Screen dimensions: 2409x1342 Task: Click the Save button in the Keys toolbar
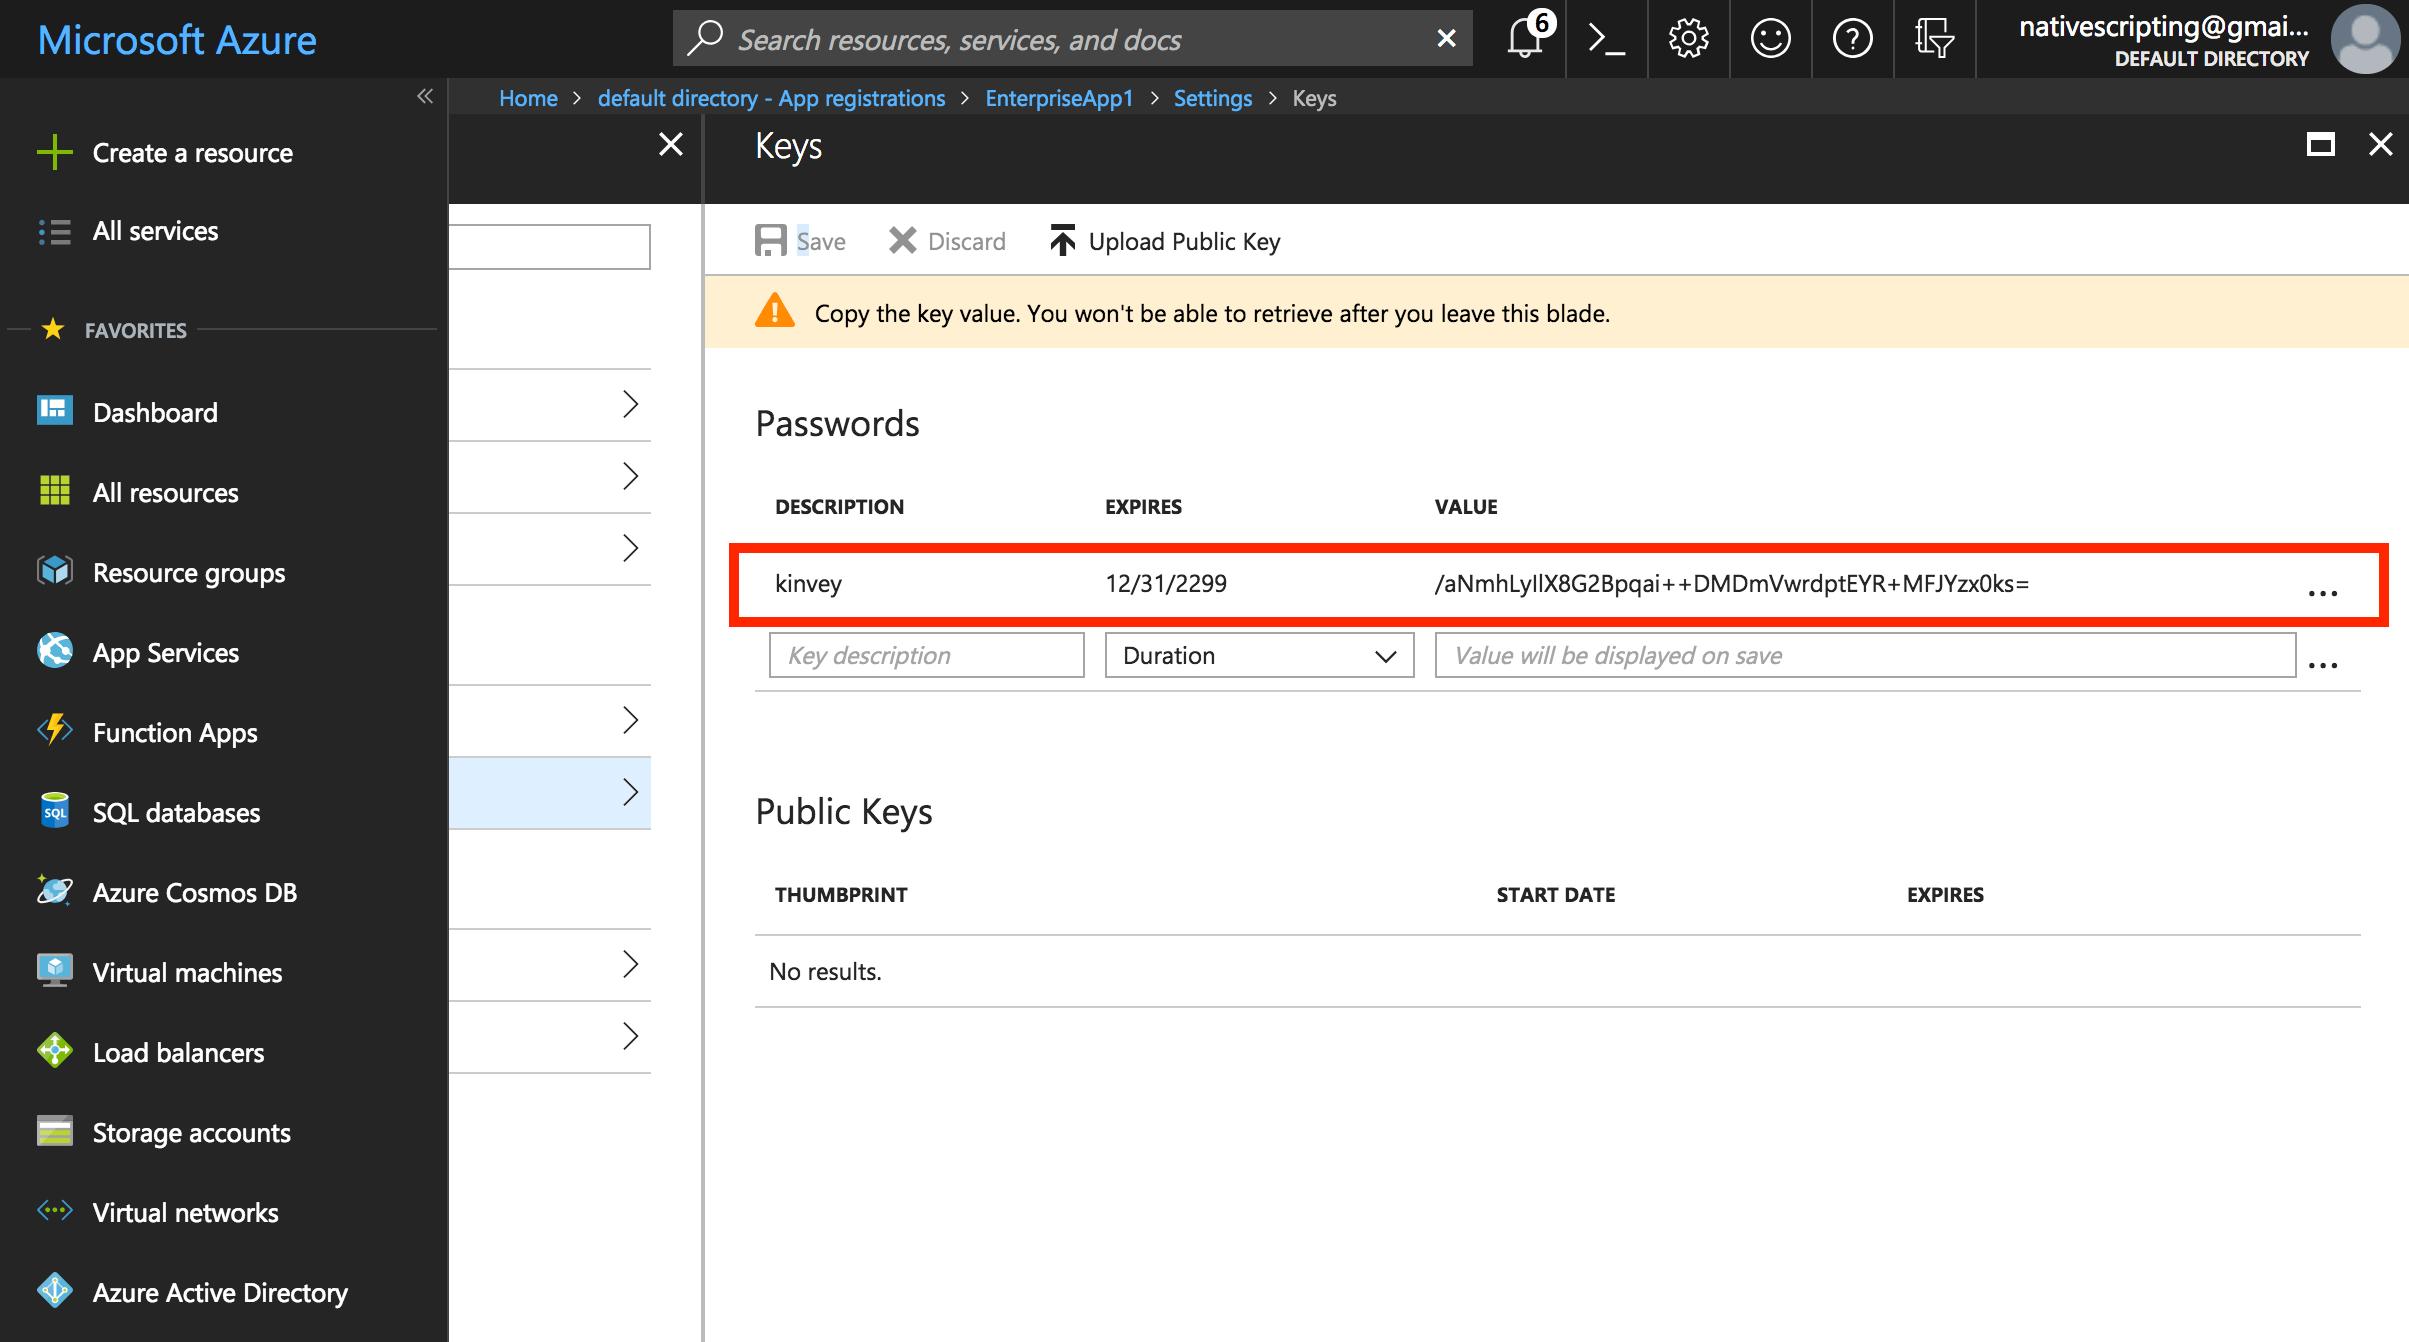(x=800, y=241)
